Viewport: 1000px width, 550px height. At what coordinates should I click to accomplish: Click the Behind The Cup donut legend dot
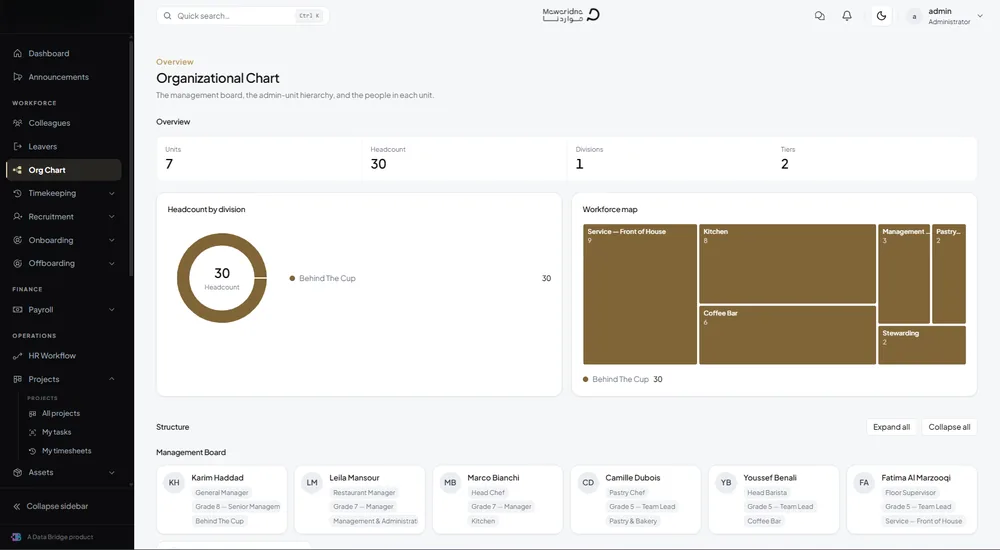[x=292, y=279]
